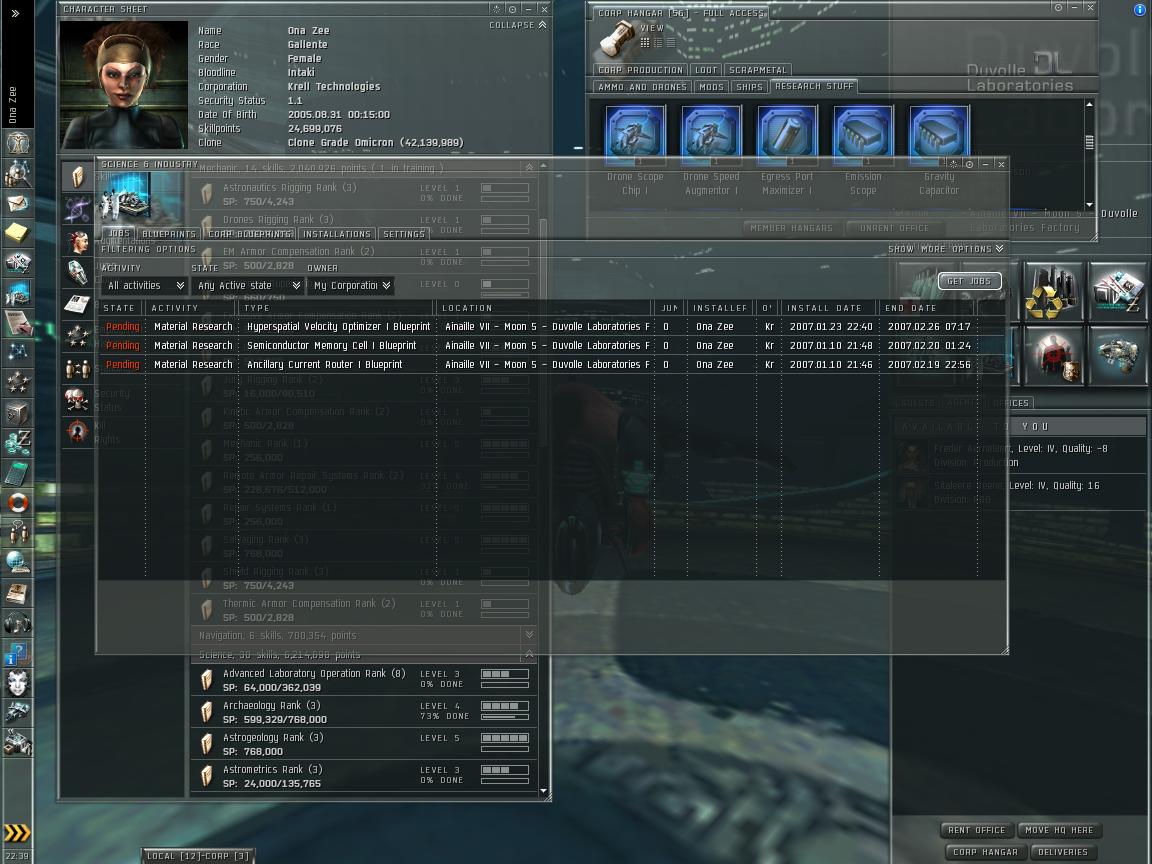
Task: Open the Any Active state dropdown
Action: [248, 285]
